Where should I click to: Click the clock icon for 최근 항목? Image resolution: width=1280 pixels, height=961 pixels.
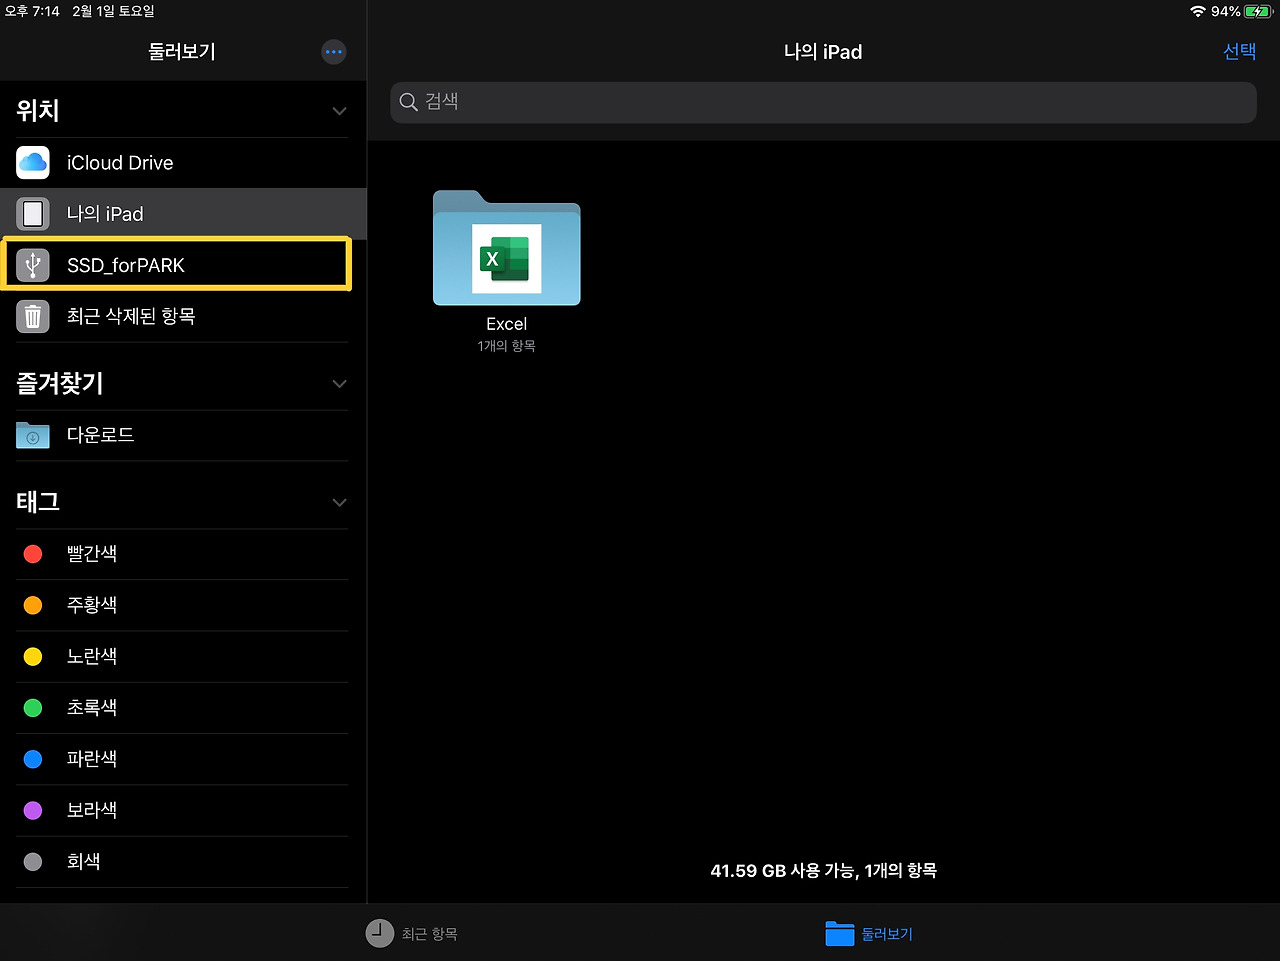click(380, 933)
